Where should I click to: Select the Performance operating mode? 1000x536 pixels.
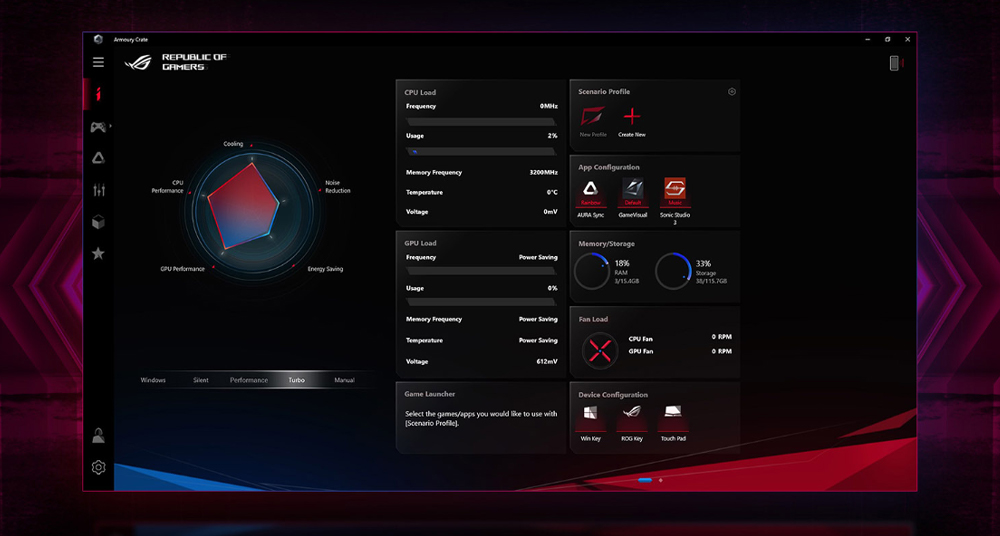tap(249, 380)
